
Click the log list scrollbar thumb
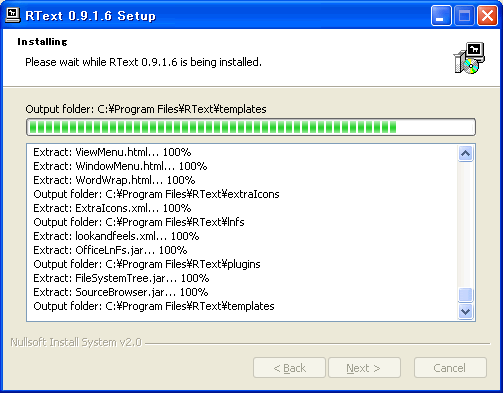(465, 295)
